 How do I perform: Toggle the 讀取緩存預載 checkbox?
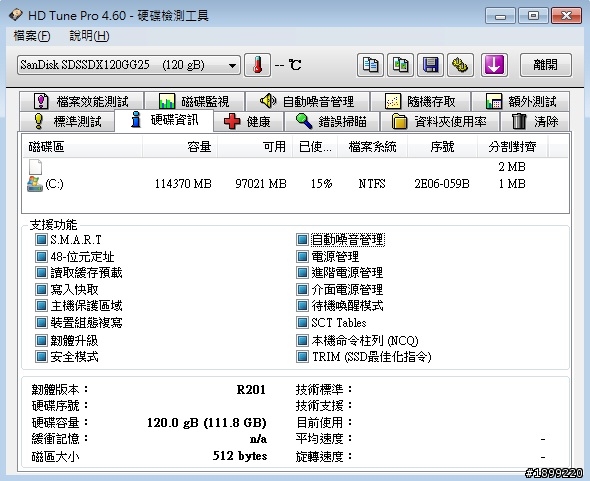pos(41,272)
